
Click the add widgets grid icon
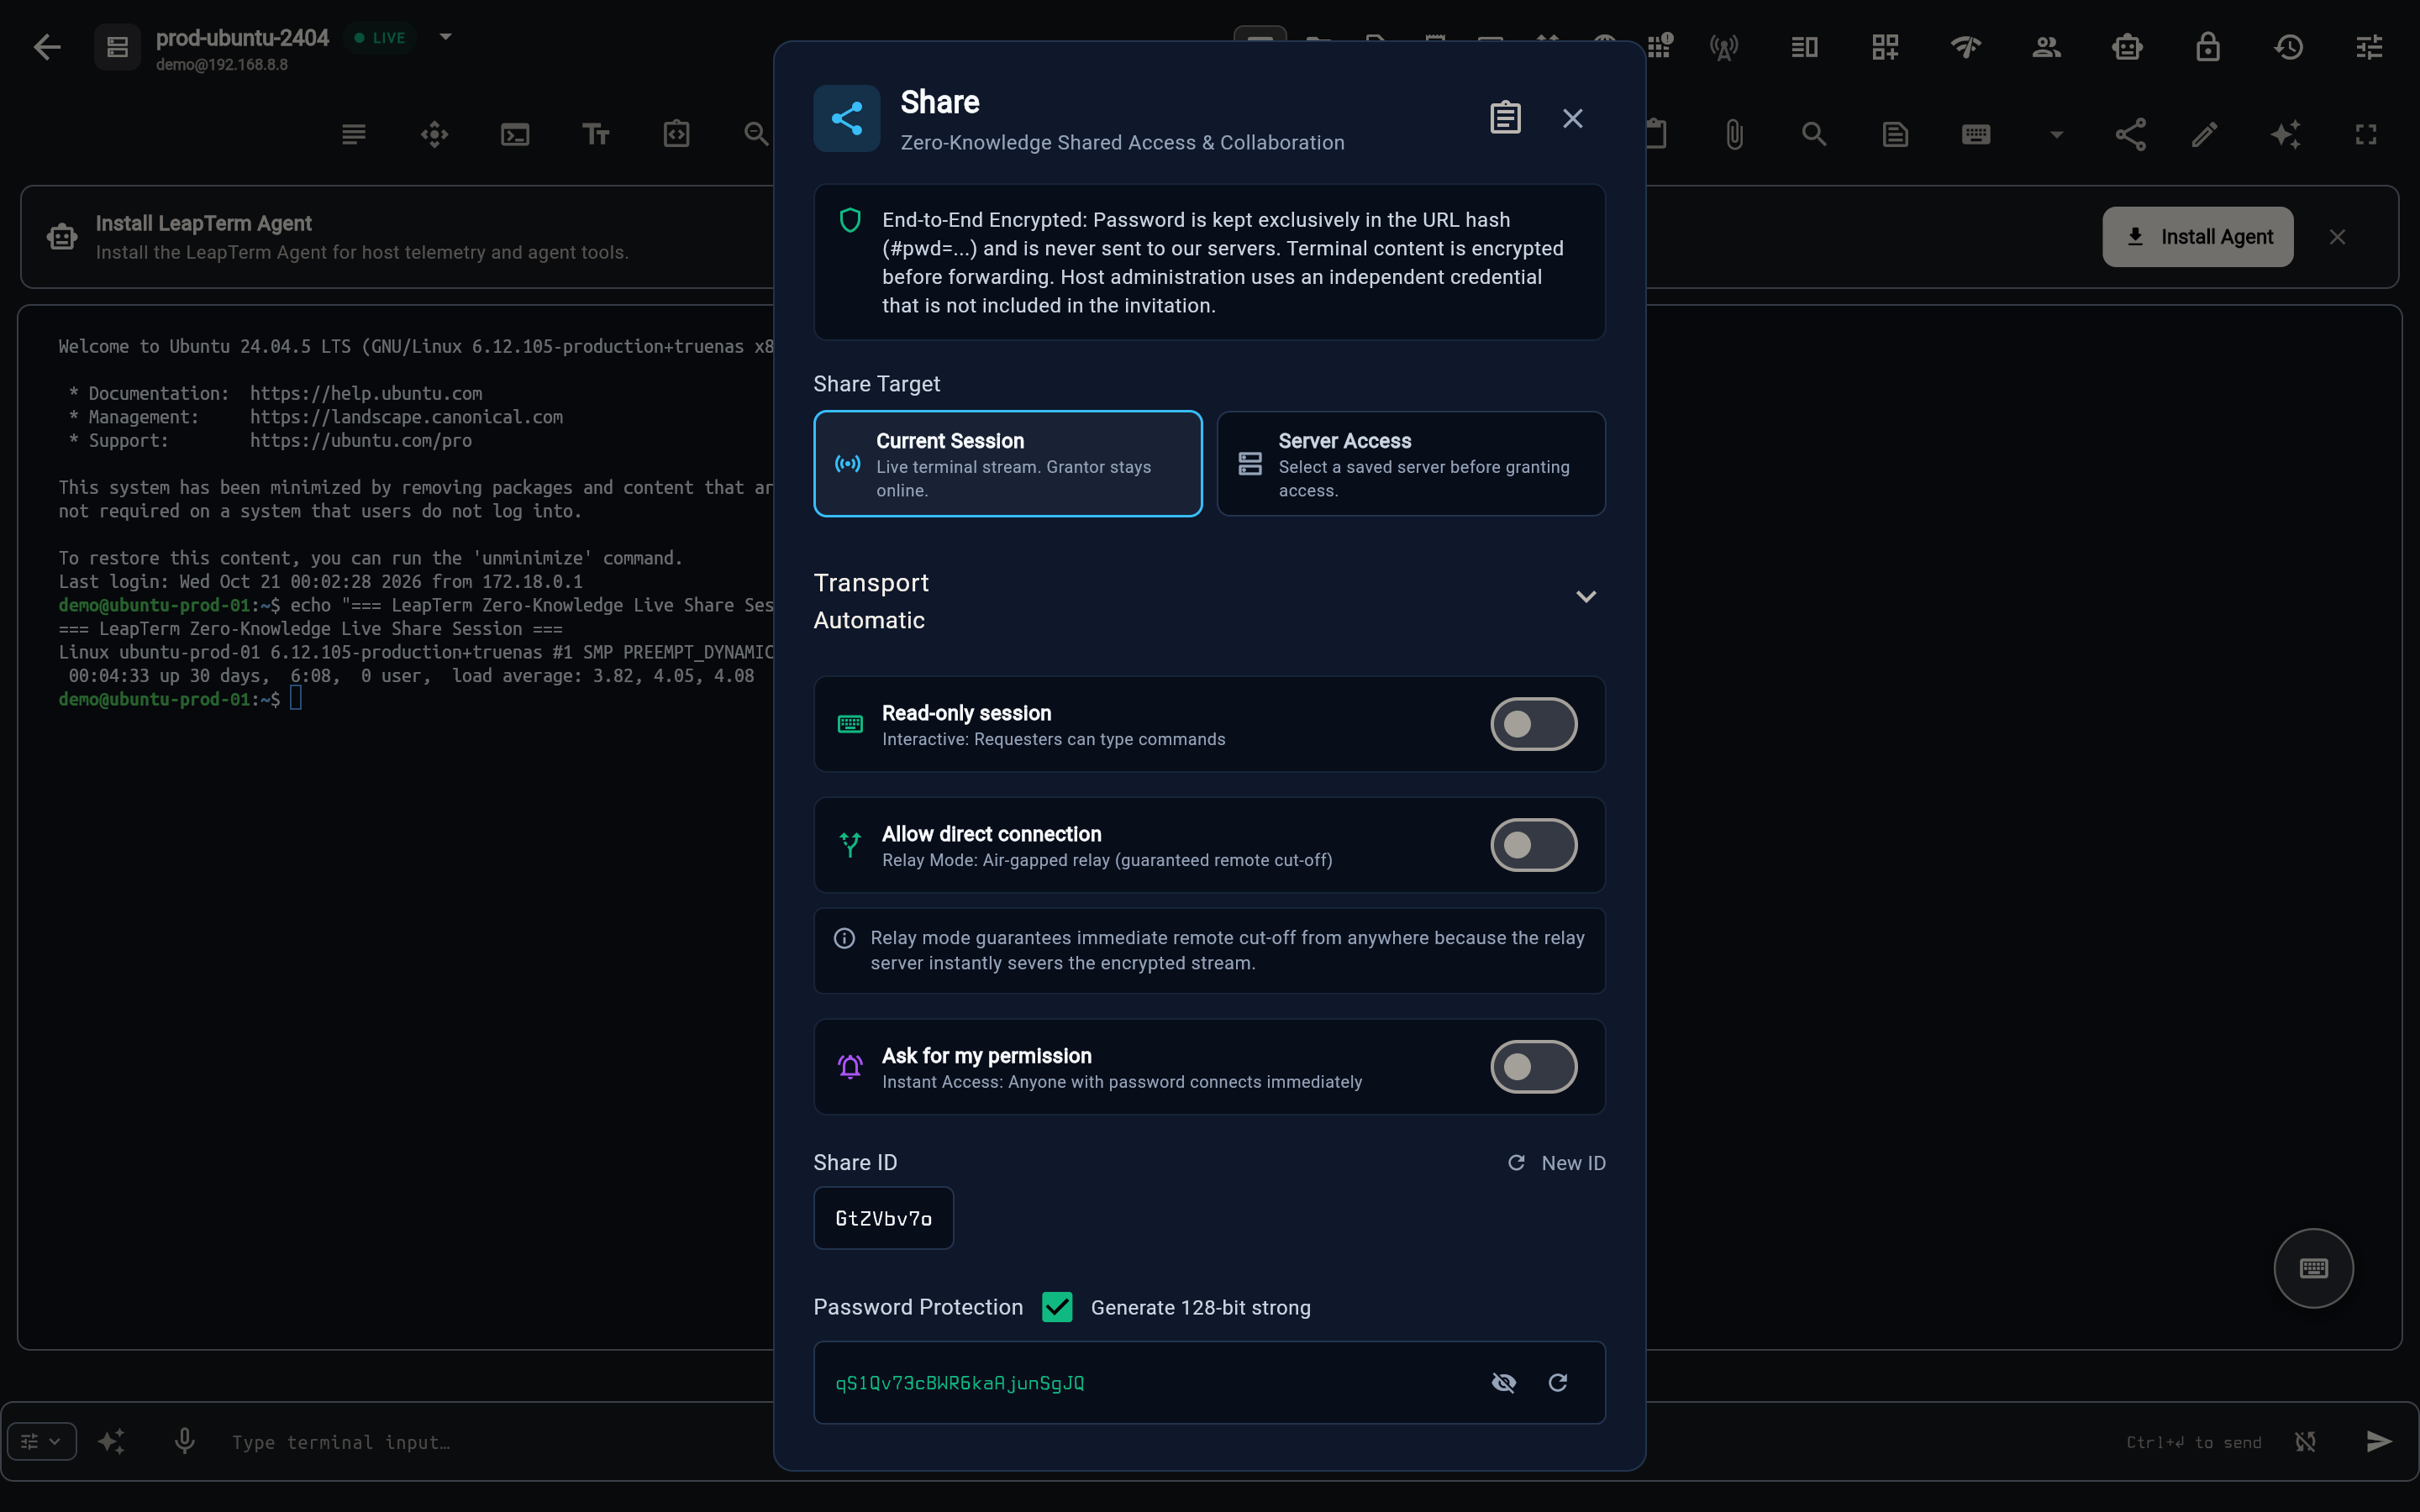(x=1885, y=47)
